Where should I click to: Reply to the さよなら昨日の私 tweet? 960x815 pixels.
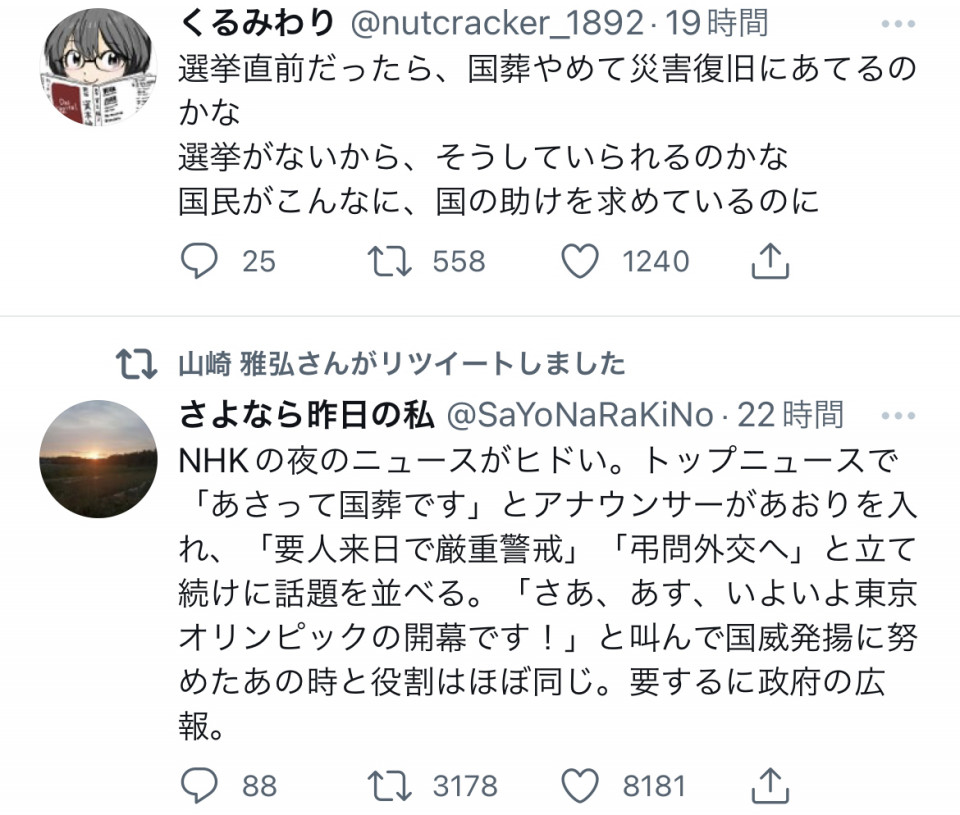click(199, 785)
